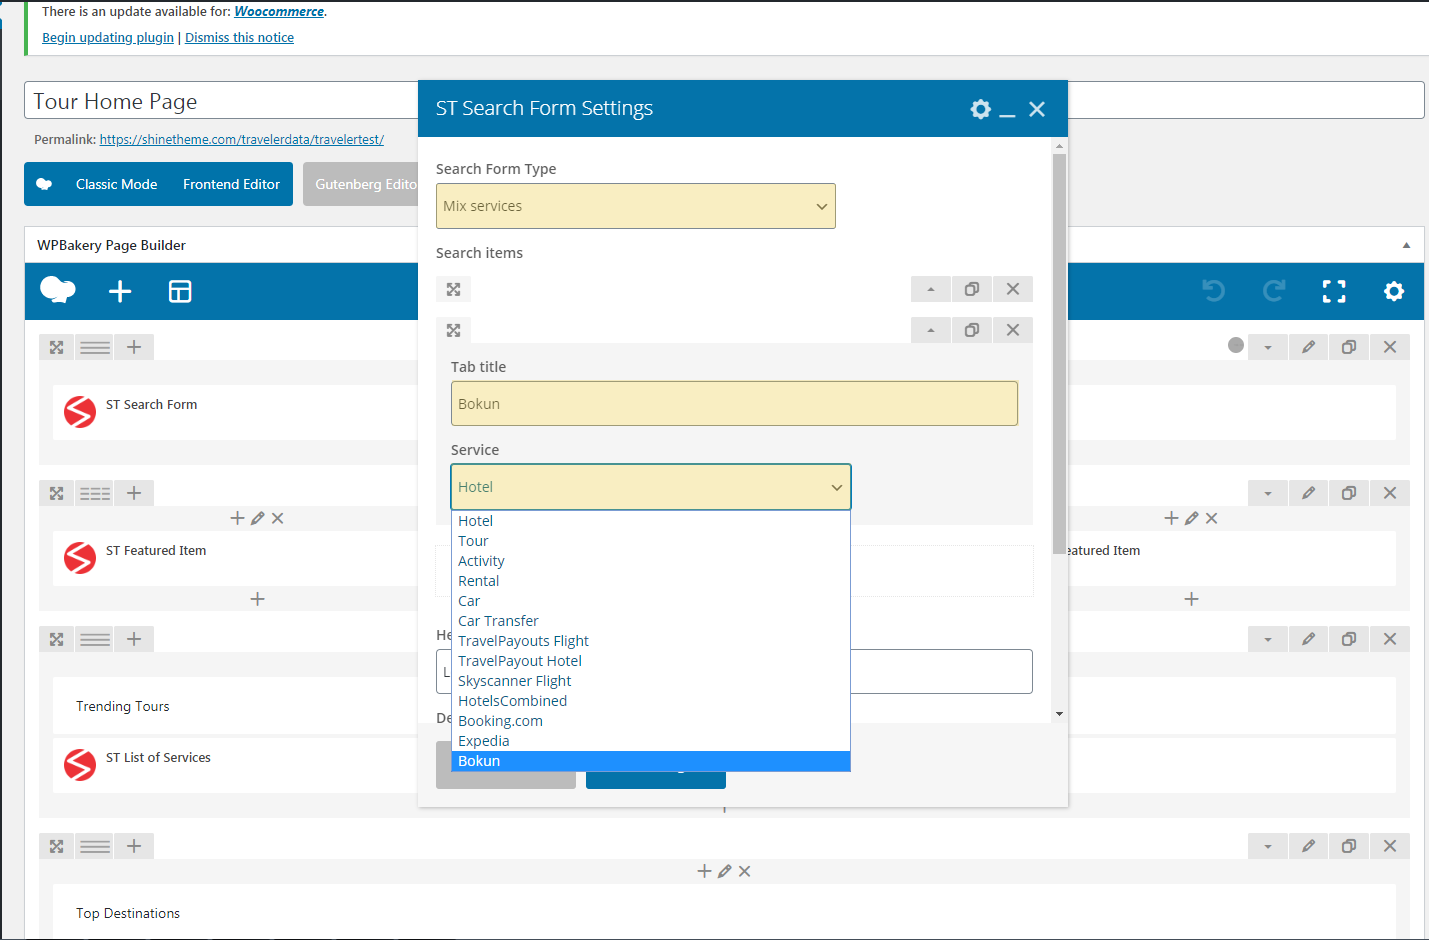The width and height of the screenshot is (1429, 940).
Task: Switch to Classic Mode
Action: (116, 184)
